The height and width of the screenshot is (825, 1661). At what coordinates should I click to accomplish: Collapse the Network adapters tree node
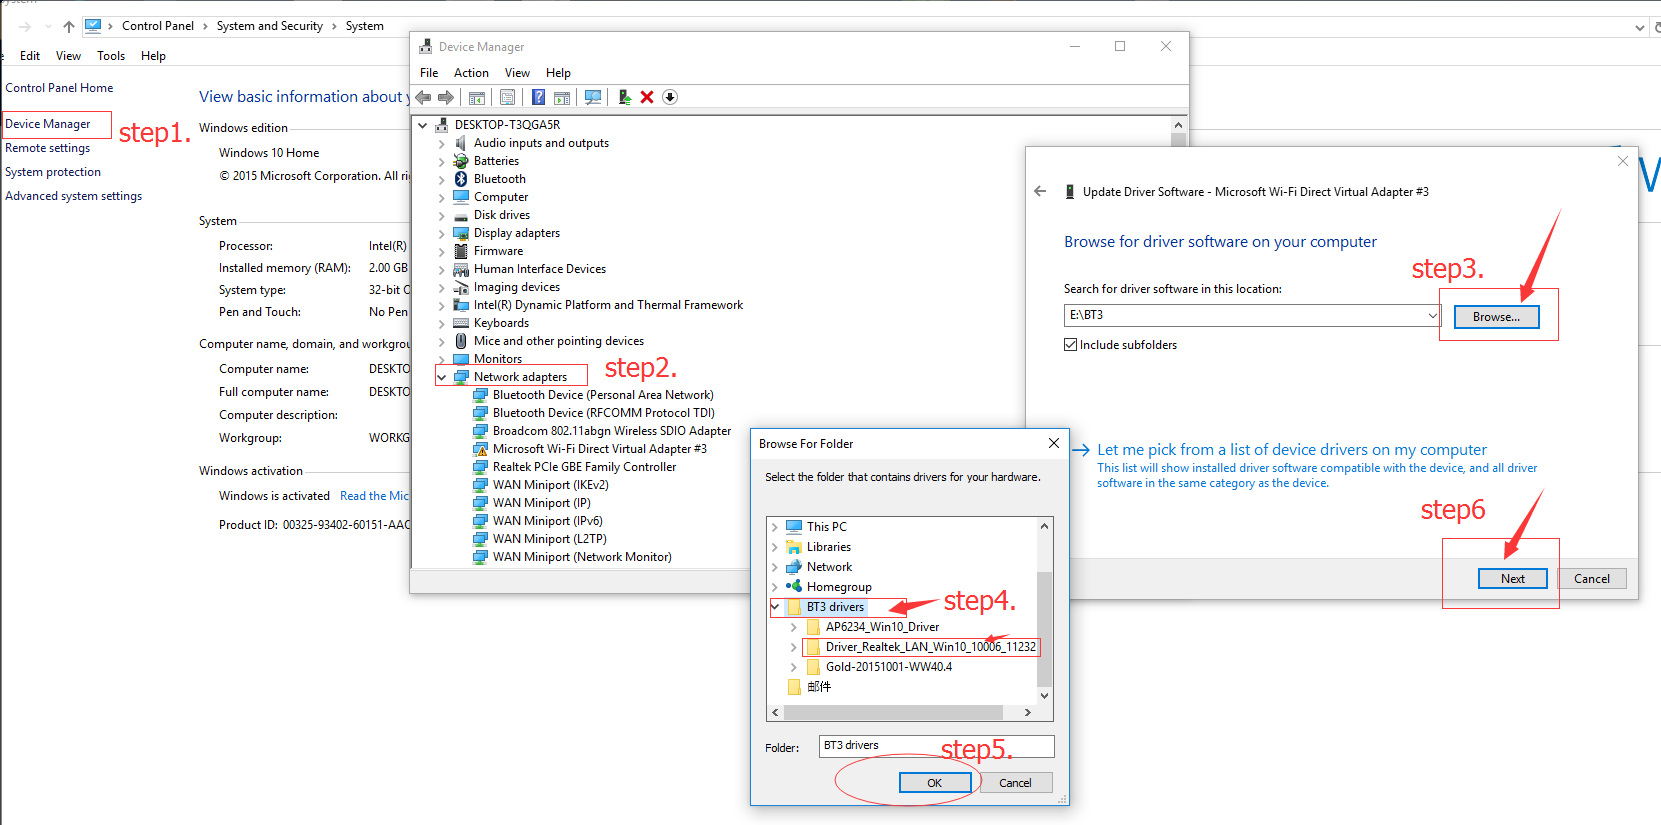pos(442,377)
